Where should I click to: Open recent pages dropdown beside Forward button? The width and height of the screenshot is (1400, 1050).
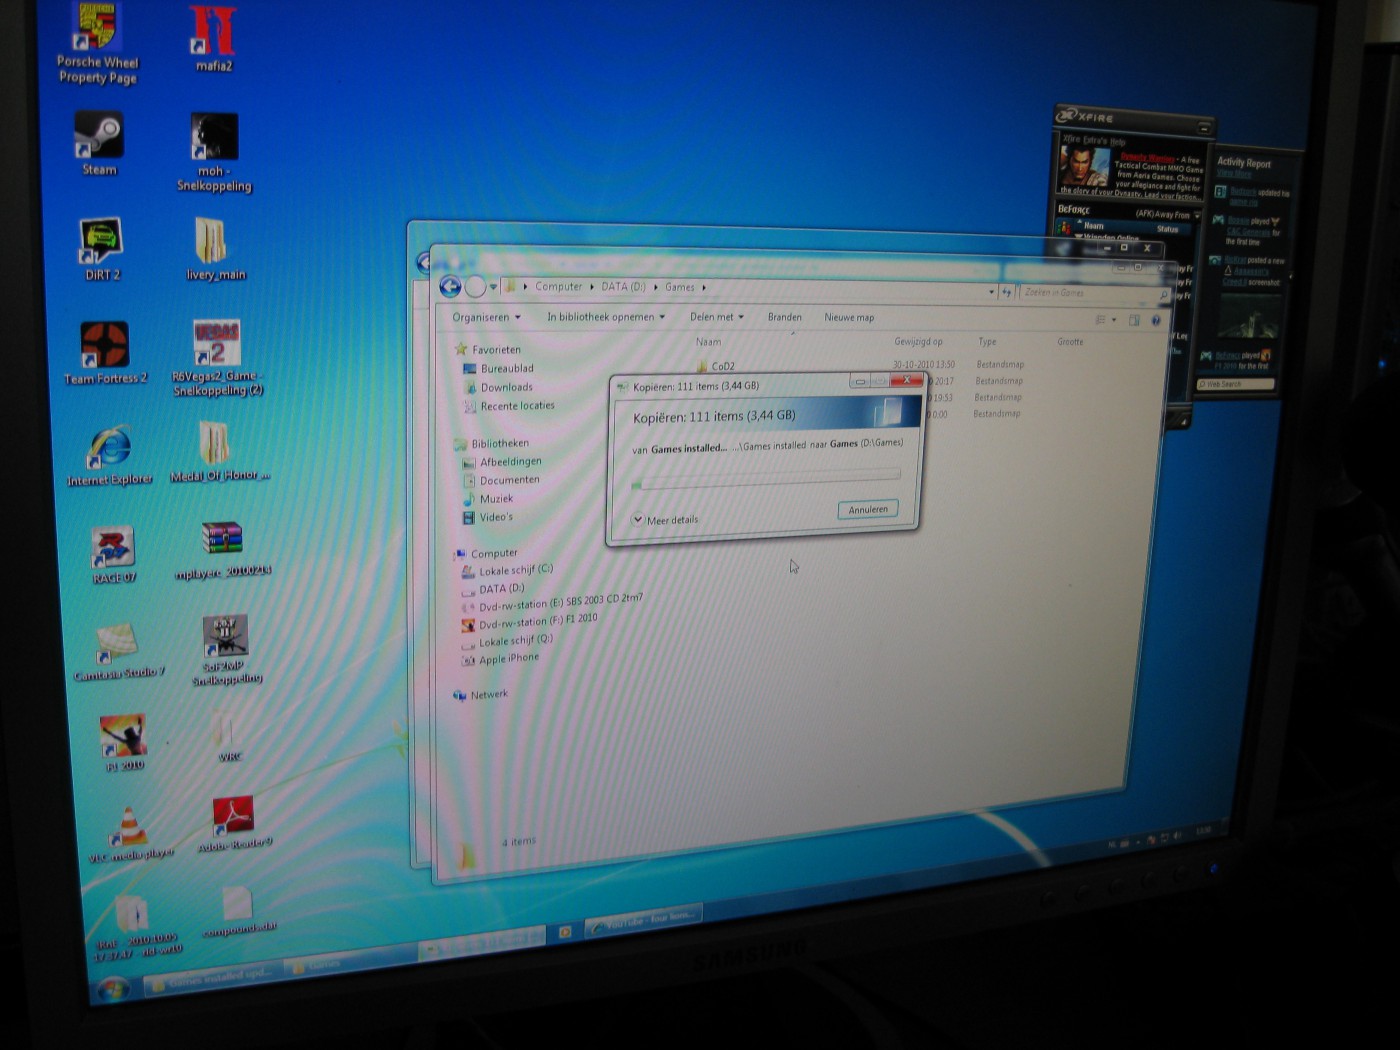point(493,288)
